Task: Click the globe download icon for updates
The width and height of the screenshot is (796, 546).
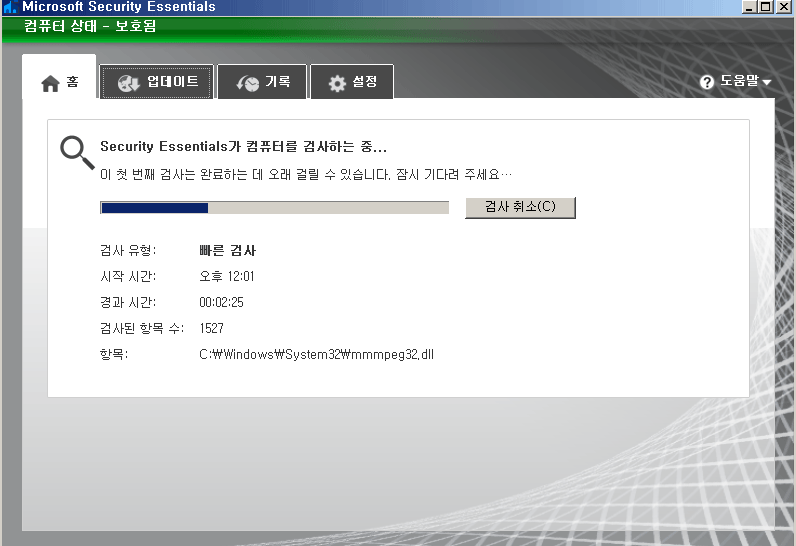Action: tap(128, 83)
